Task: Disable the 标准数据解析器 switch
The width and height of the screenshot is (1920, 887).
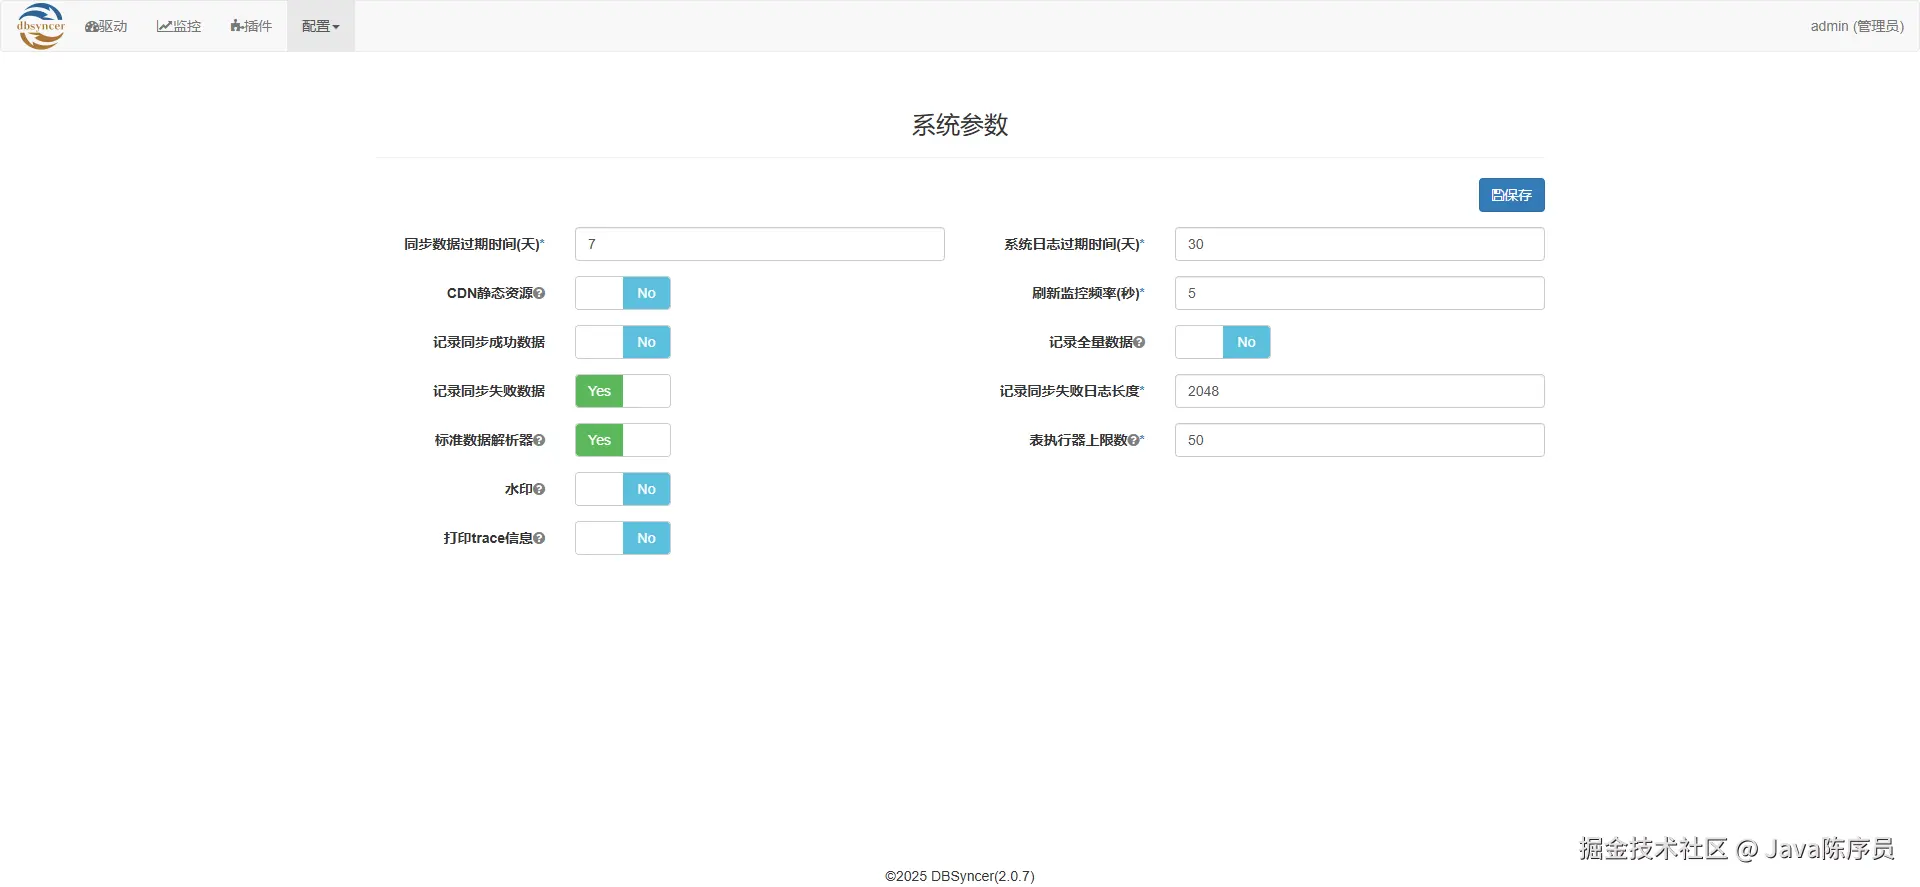Action: 623,440
